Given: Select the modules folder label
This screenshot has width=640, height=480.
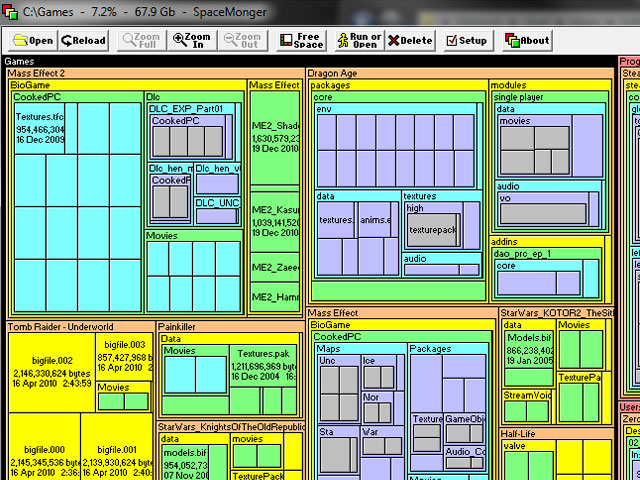Looking at the screenshot, I should (509, 85).
